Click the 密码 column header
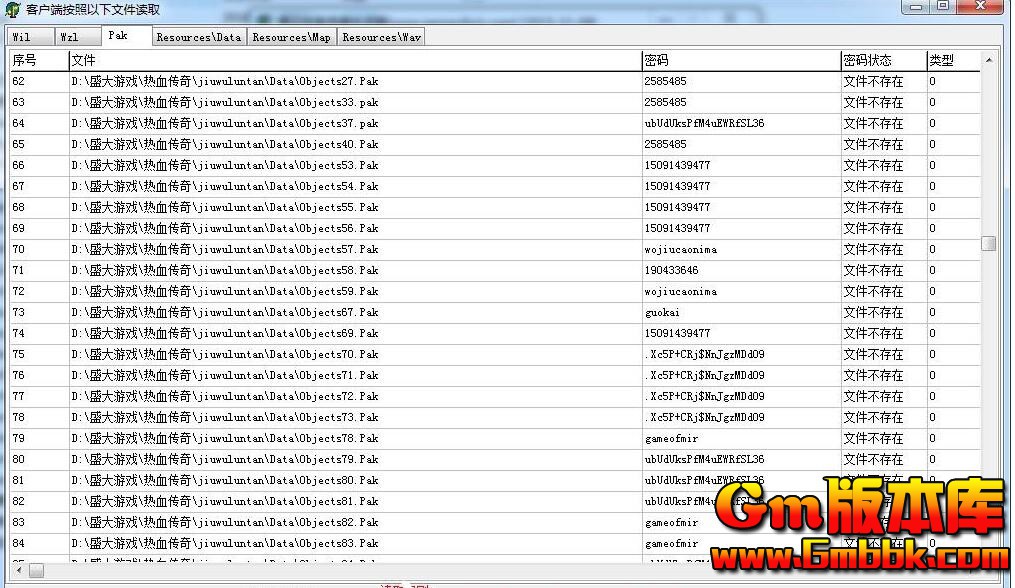 [740, 61]
